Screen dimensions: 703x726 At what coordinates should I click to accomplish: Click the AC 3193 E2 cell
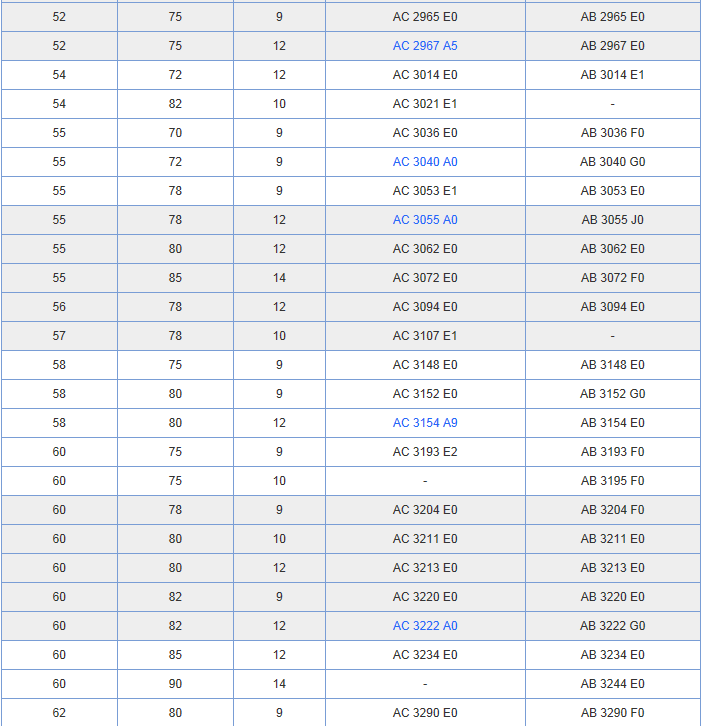425,452
